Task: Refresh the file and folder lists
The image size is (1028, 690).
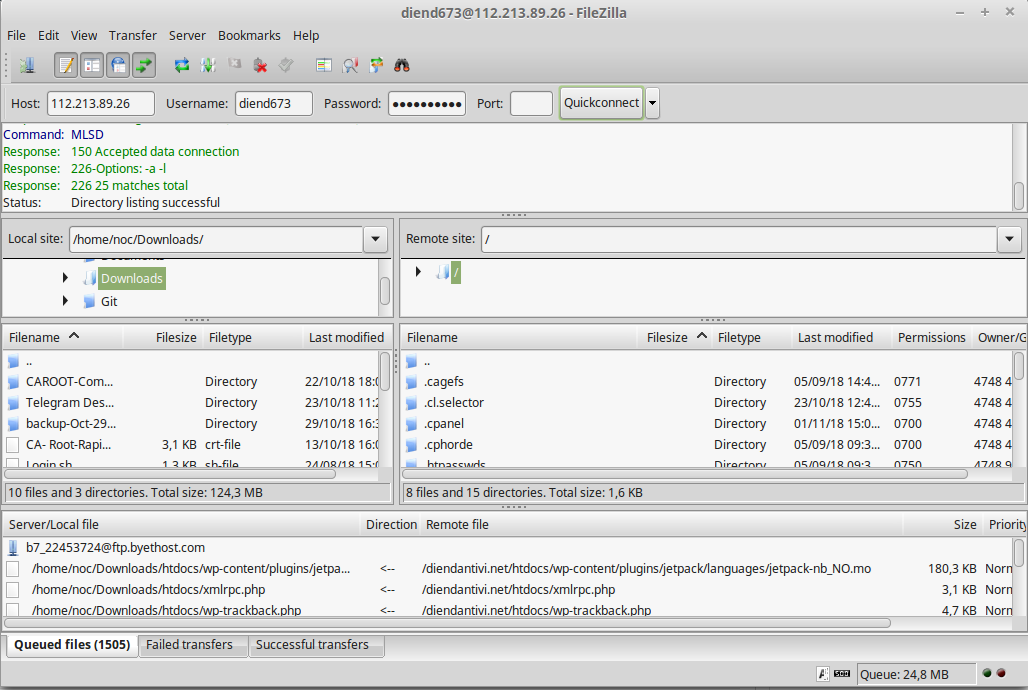Action: 182,65
